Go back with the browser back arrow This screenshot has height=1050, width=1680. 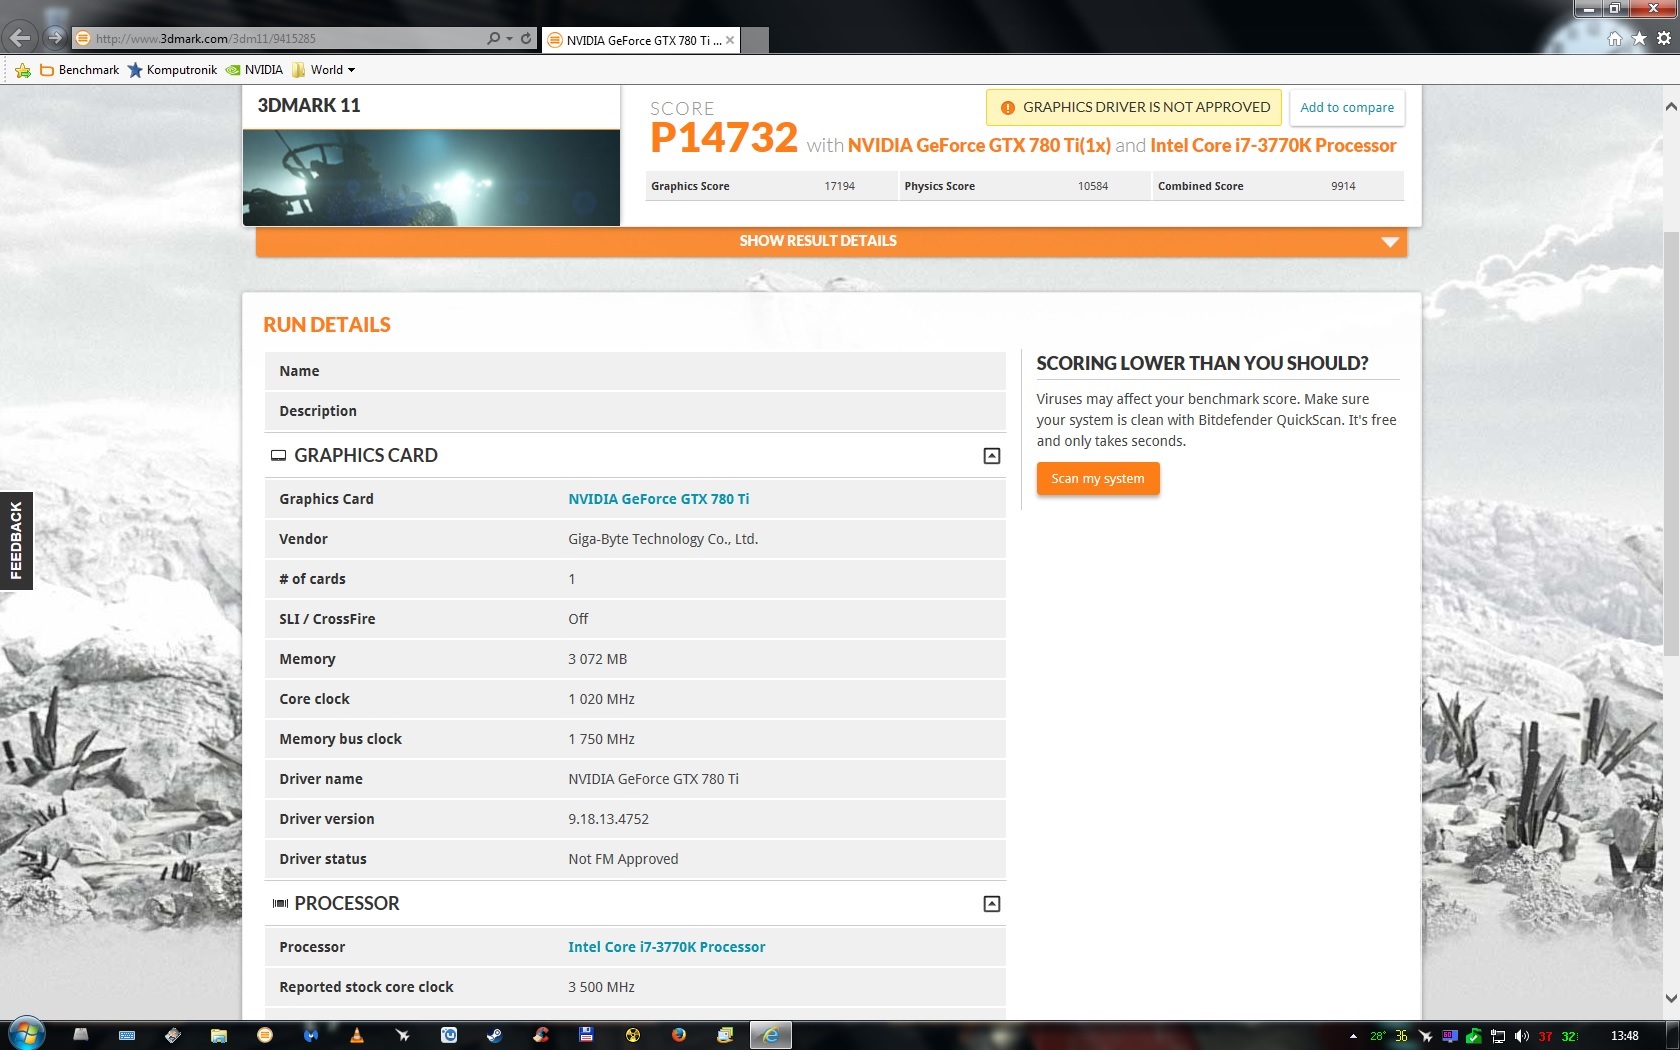tap(20, 38)
